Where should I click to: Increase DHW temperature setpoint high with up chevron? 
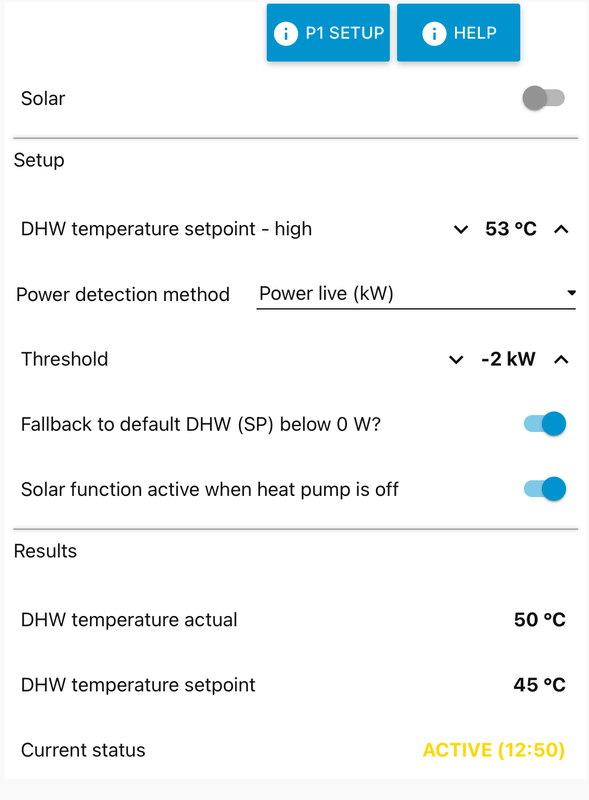[561, 230]
